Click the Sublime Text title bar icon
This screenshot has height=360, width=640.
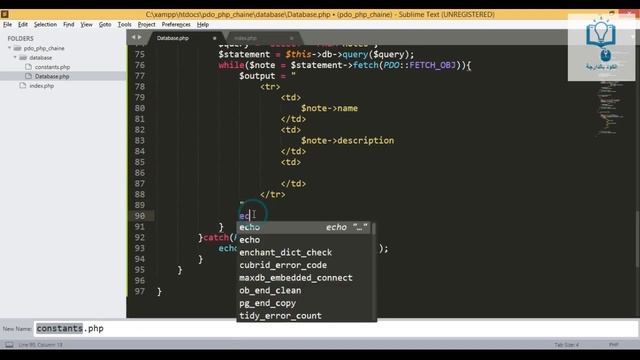(x=4, y=14)
